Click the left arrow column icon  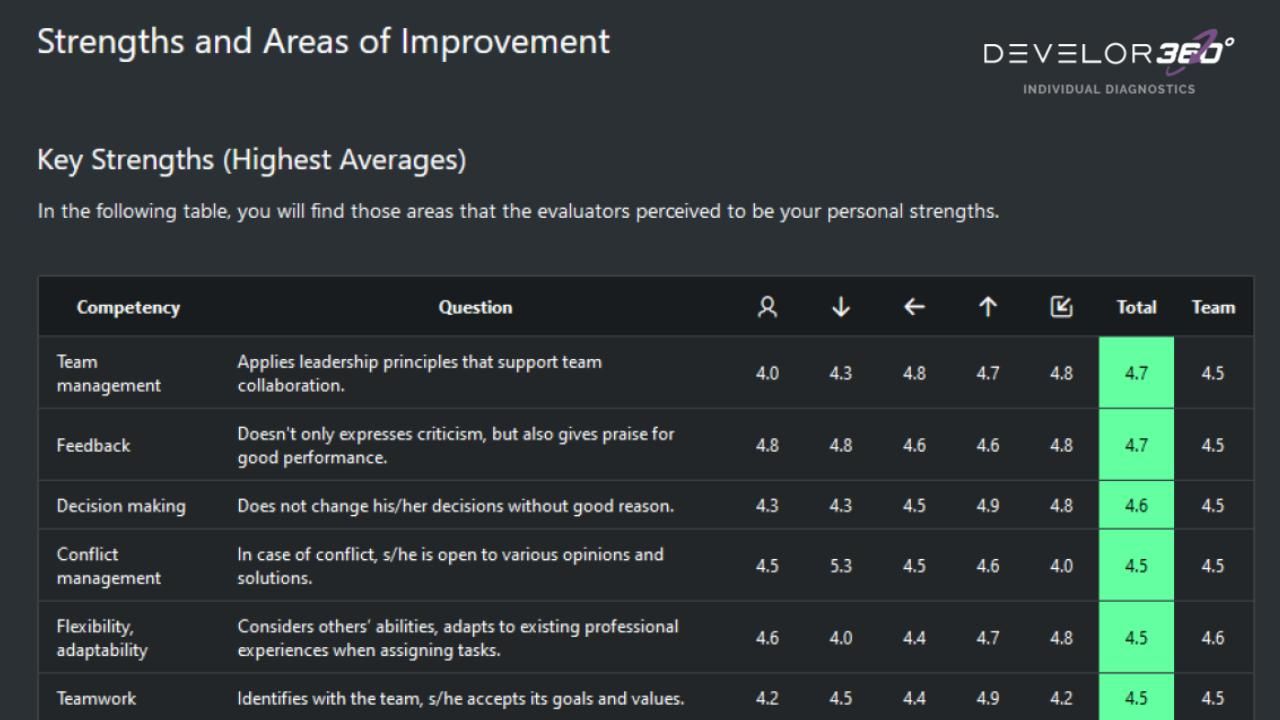(914, 308)
